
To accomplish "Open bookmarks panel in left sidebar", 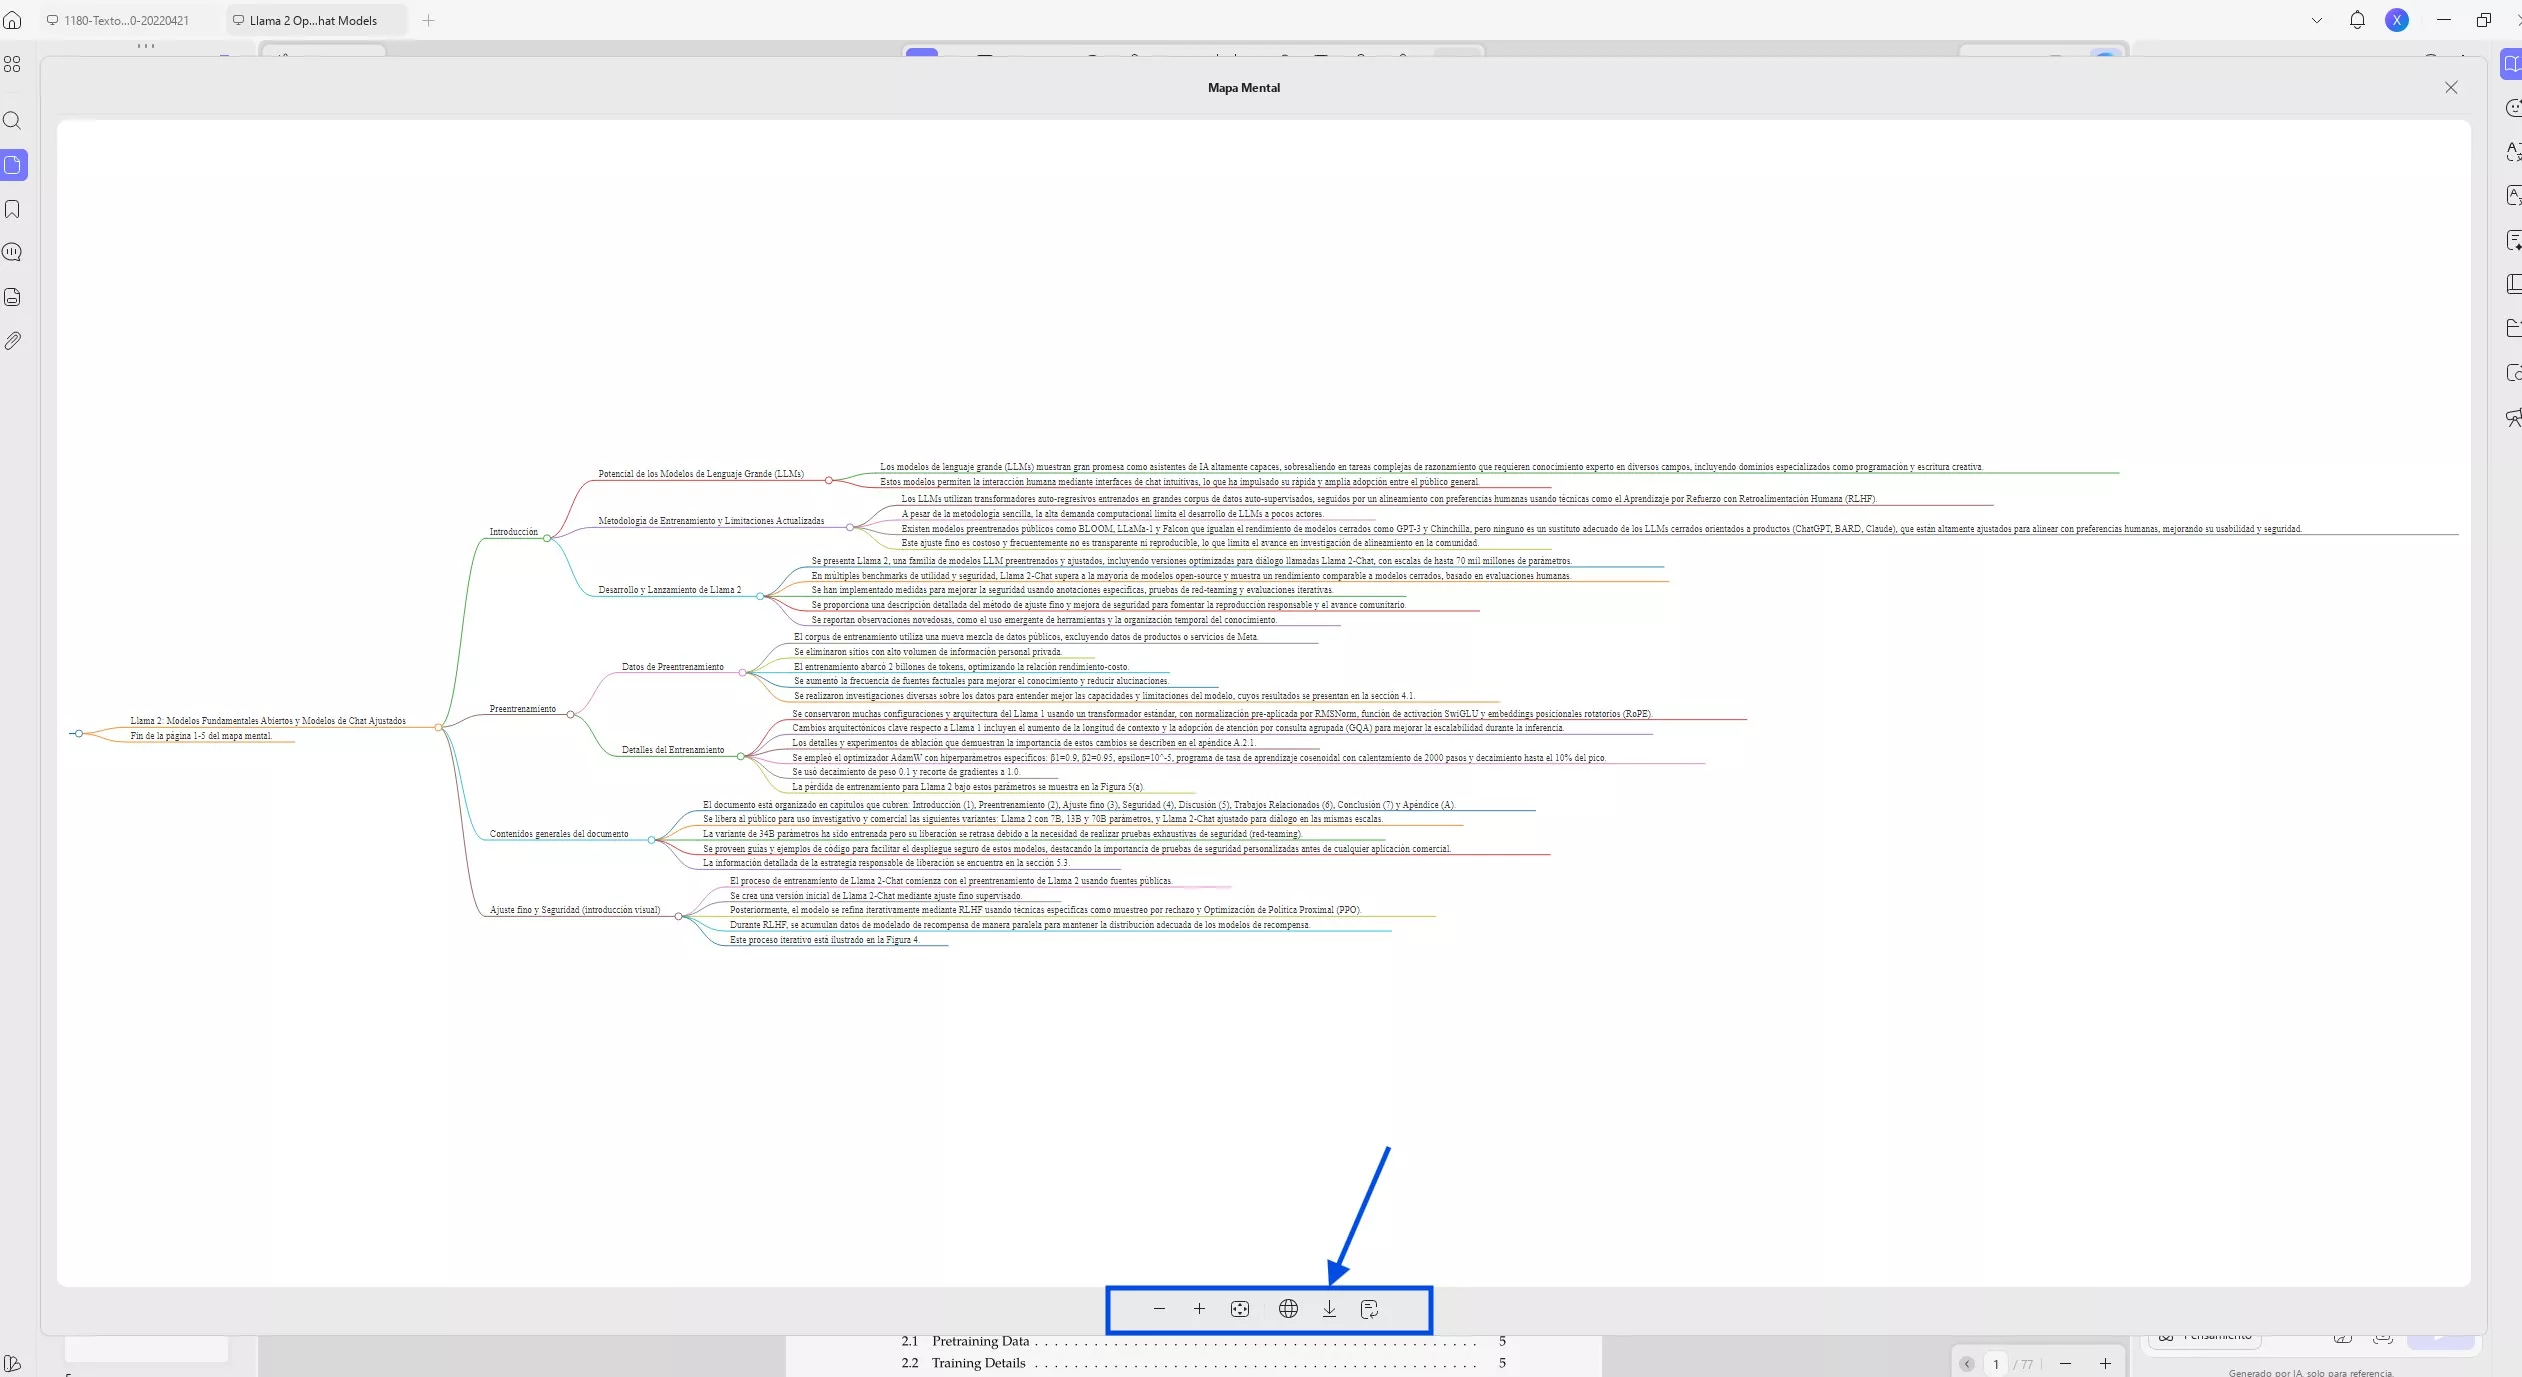I will pyautogui.click(x=13, y=209).
